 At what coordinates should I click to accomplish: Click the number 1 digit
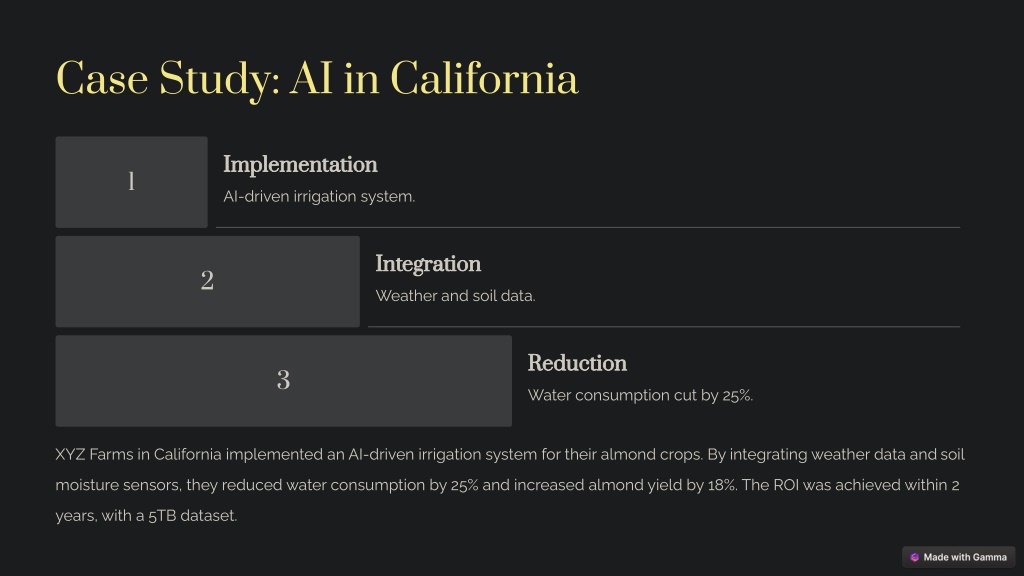pyautogui.click(x=131, y=182)
